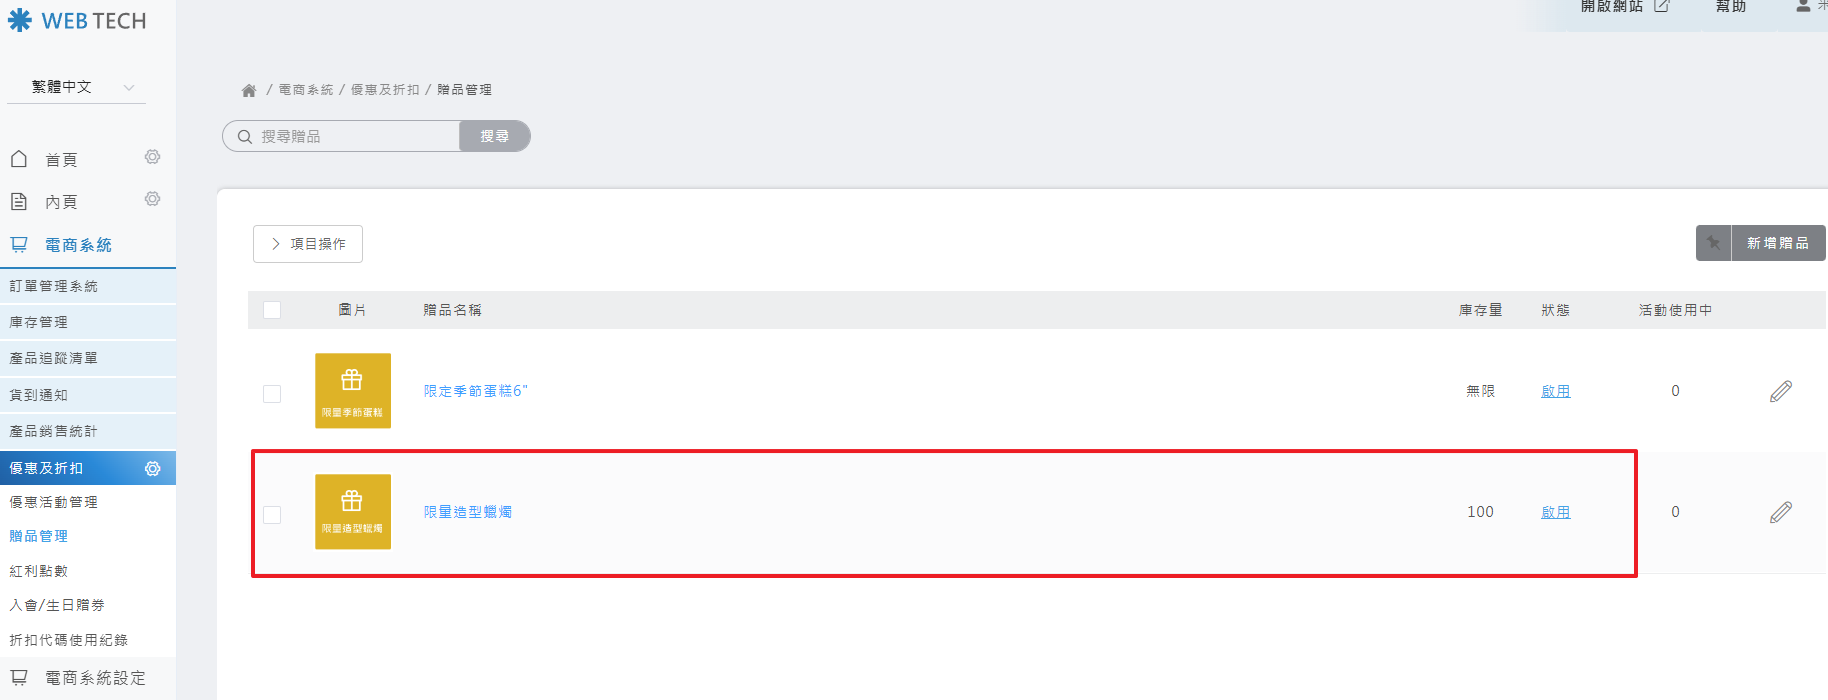
Task: Expand the 項目操作 menu
Action: [x=308, y=244]
